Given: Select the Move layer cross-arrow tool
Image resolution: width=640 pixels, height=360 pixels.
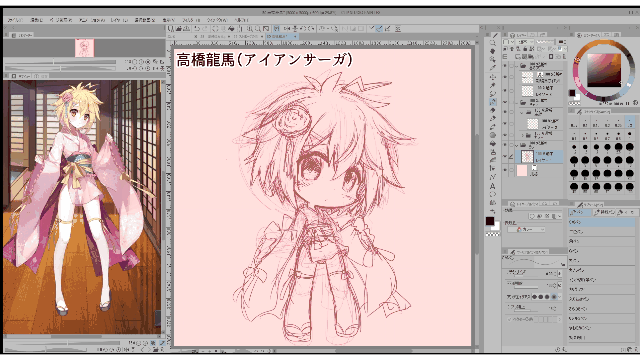Looking at the screenshot, I should (x=493, y=77).
